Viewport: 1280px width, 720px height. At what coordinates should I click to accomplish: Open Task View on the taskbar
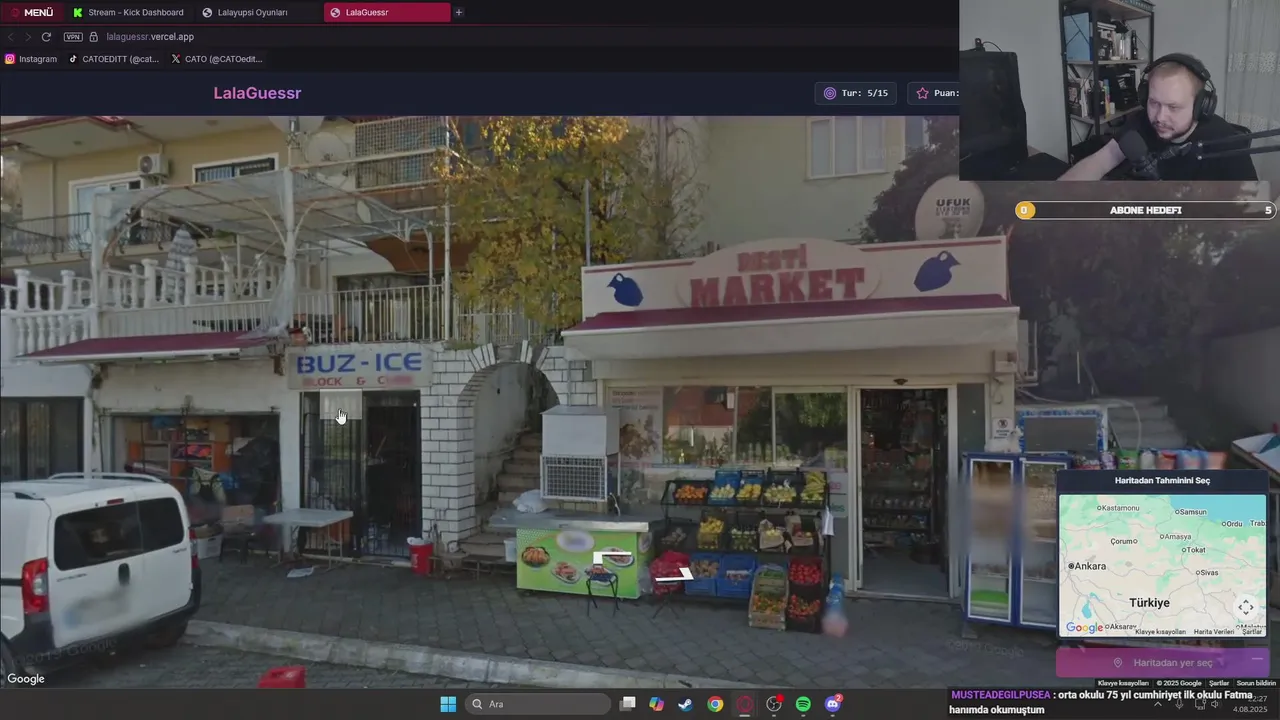point(628,704)
